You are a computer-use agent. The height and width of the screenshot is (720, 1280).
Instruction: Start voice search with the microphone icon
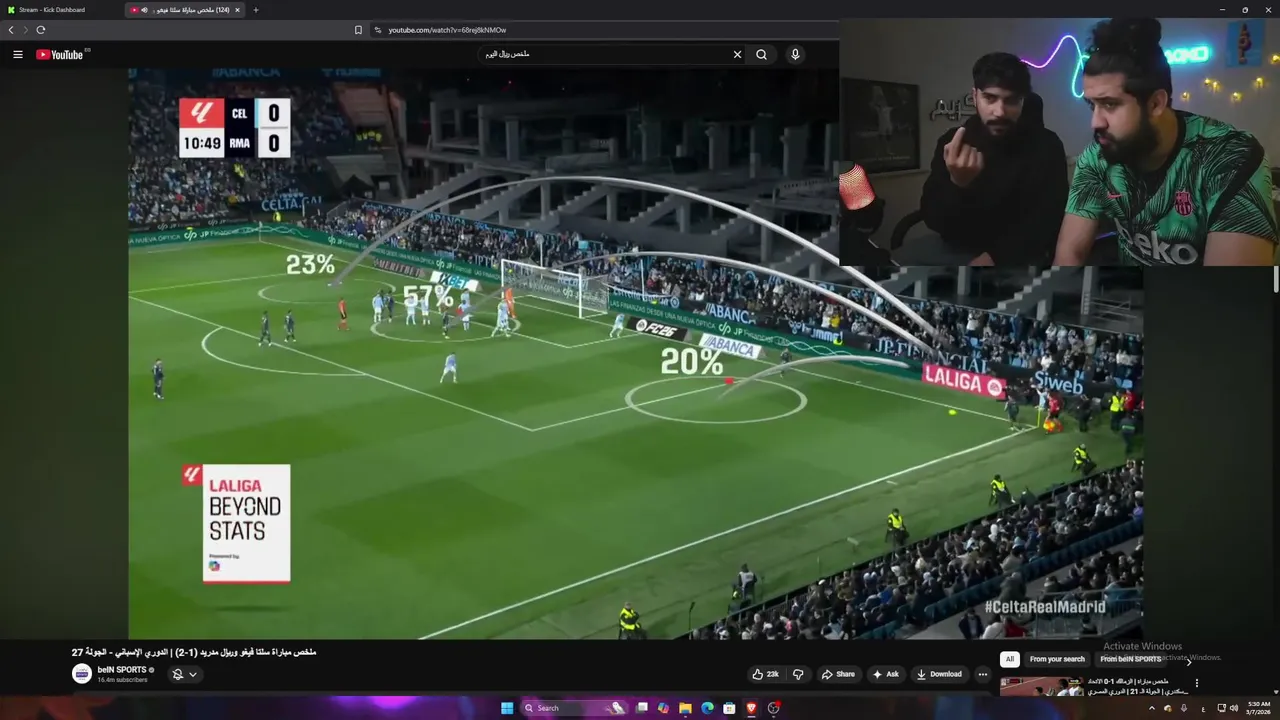pos(795,55)
